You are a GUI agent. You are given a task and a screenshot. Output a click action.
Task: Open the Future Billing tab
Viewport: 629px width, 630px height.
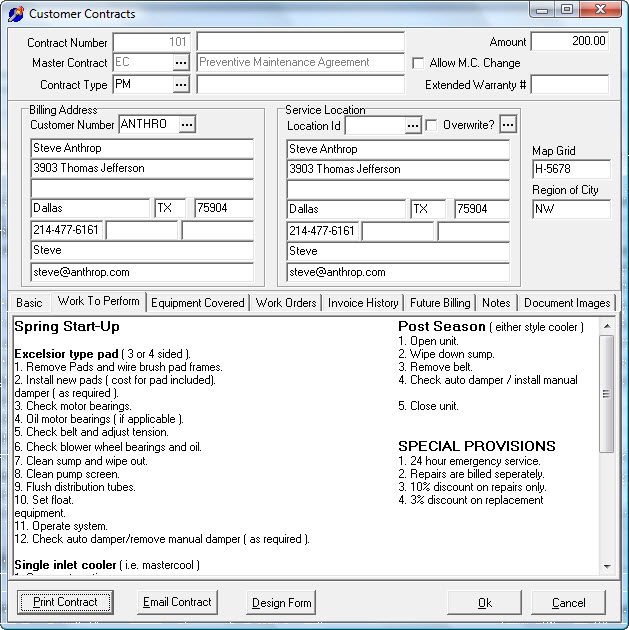[440, 303]
